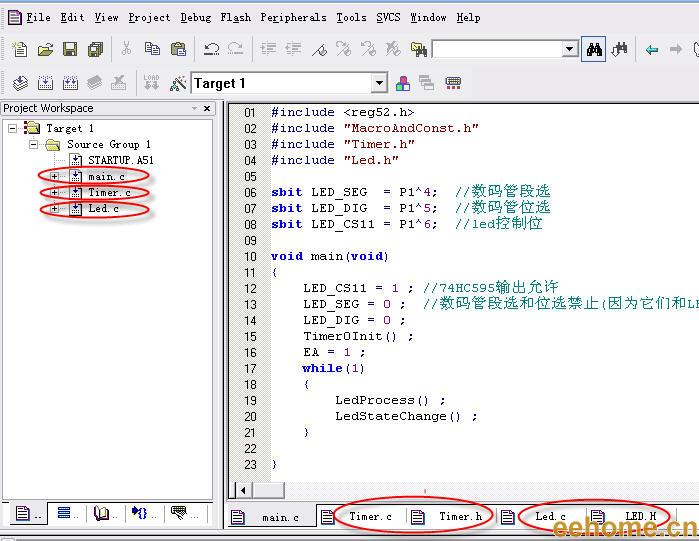Click the multi-project window icon
Viewport: 699px width, 541px height.
tap(426, 83)
